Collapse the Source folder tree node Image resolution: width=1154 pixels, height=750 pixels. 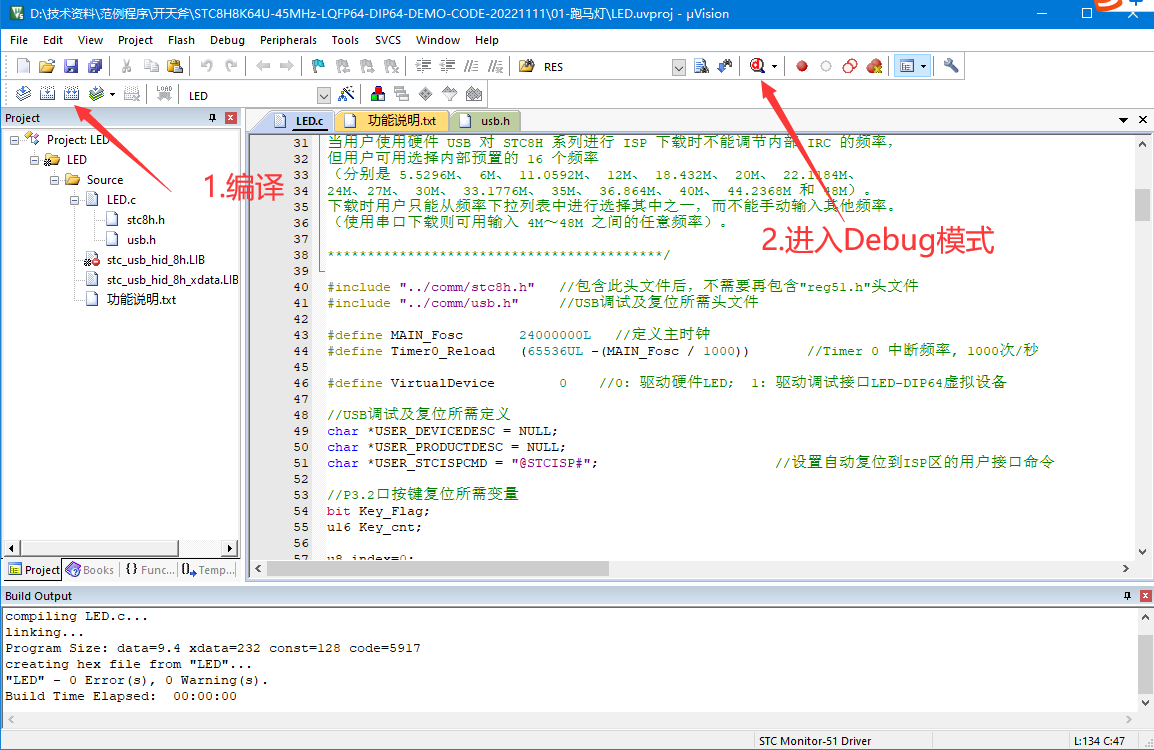(x=55, y=180)
